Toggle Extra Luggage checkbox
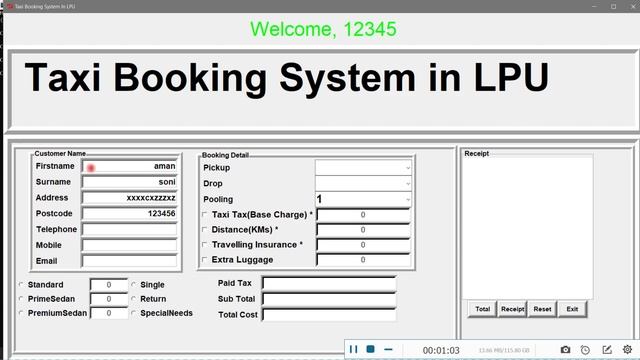This screenshot has height=360, width=640. 204,260
